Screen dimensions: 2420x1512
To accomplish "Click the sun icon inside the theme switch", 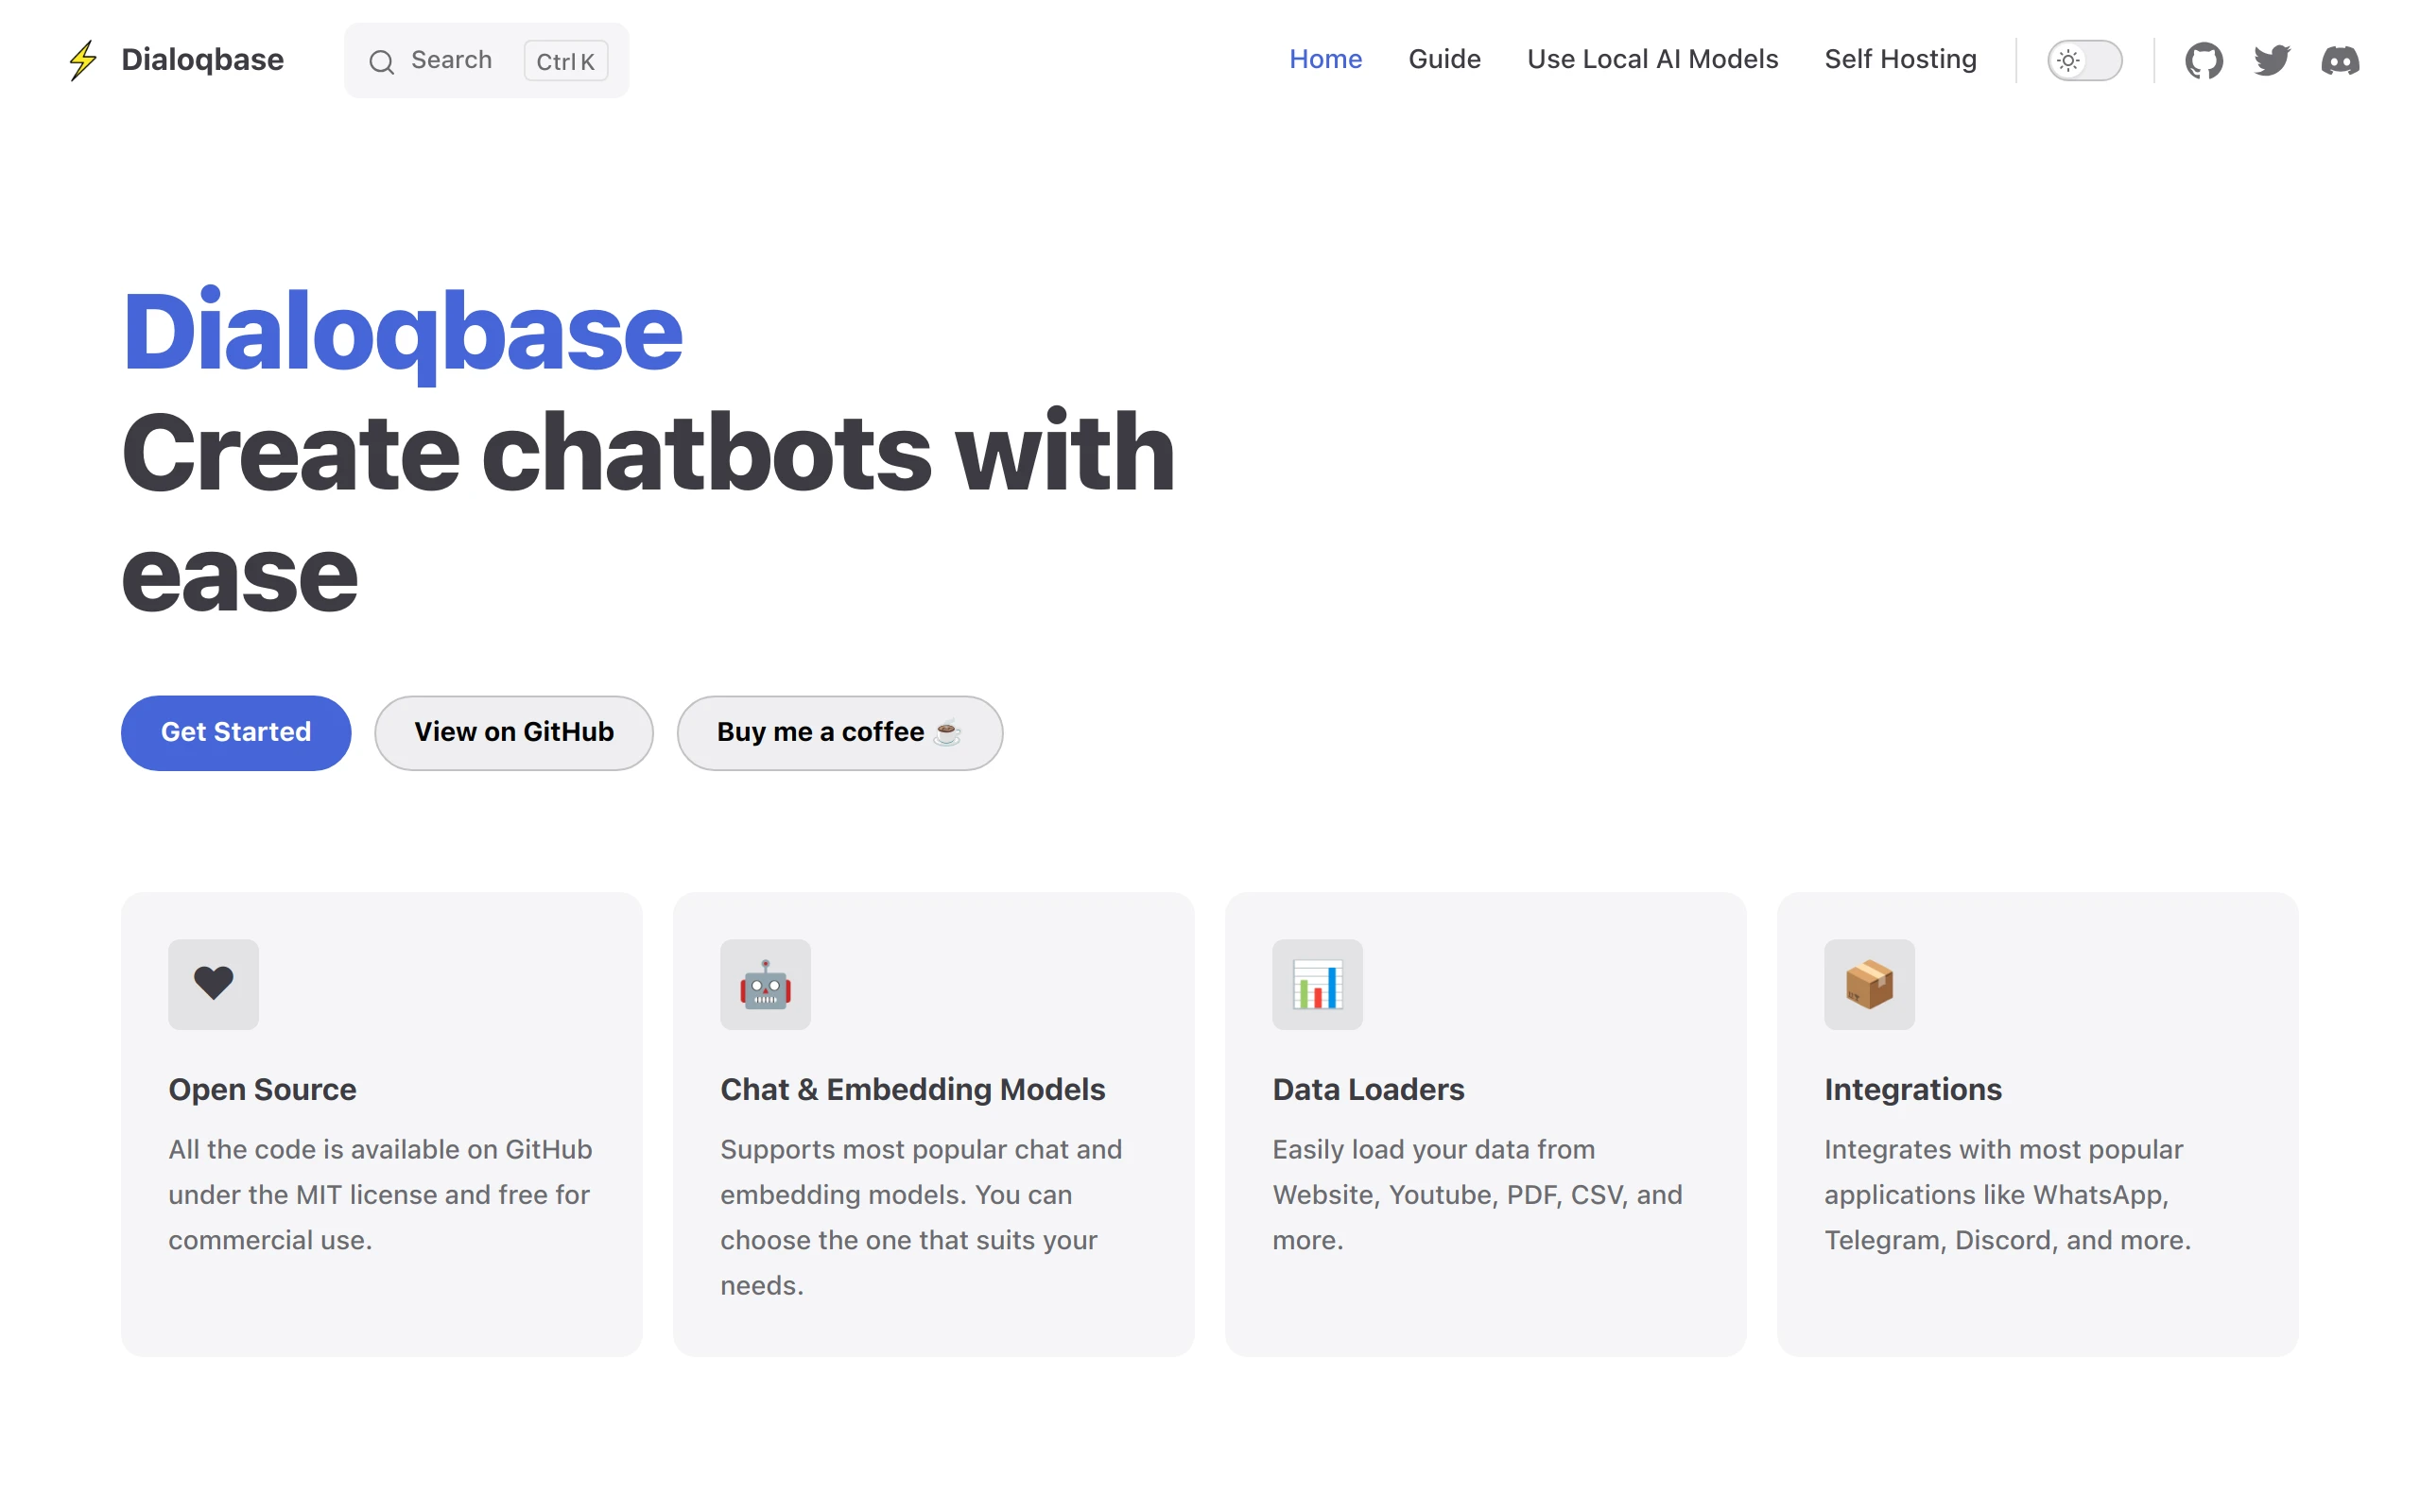I will [2068, 60].
